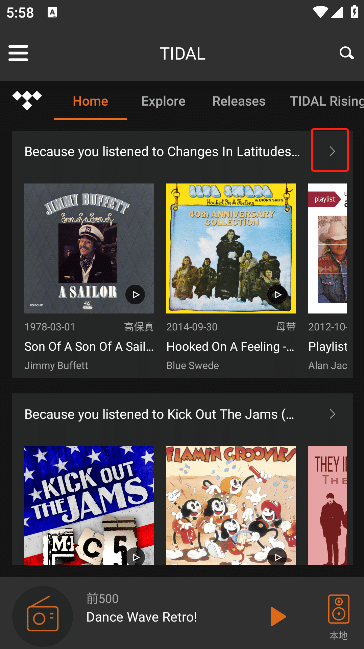Open the Dance Wave Retro! track title

(x=142, y=617)
